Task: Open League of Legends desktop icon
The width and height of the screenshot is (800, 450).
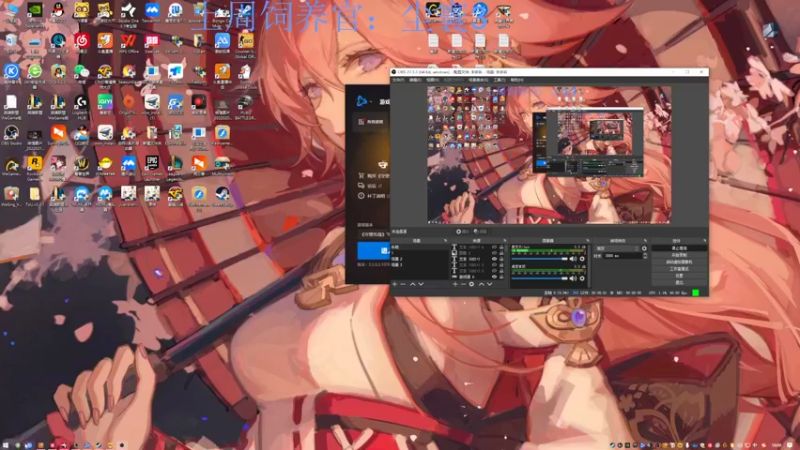Action: click(x=176, y=163)
